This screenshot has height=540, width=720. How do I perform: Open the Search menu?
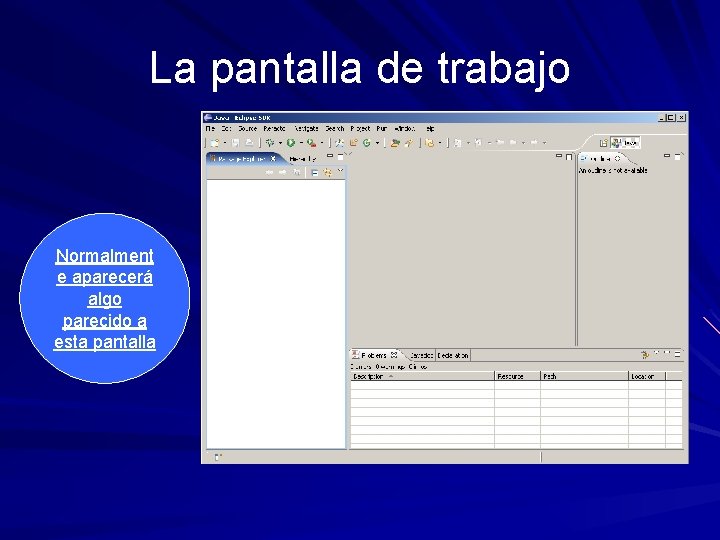point(335,129)
